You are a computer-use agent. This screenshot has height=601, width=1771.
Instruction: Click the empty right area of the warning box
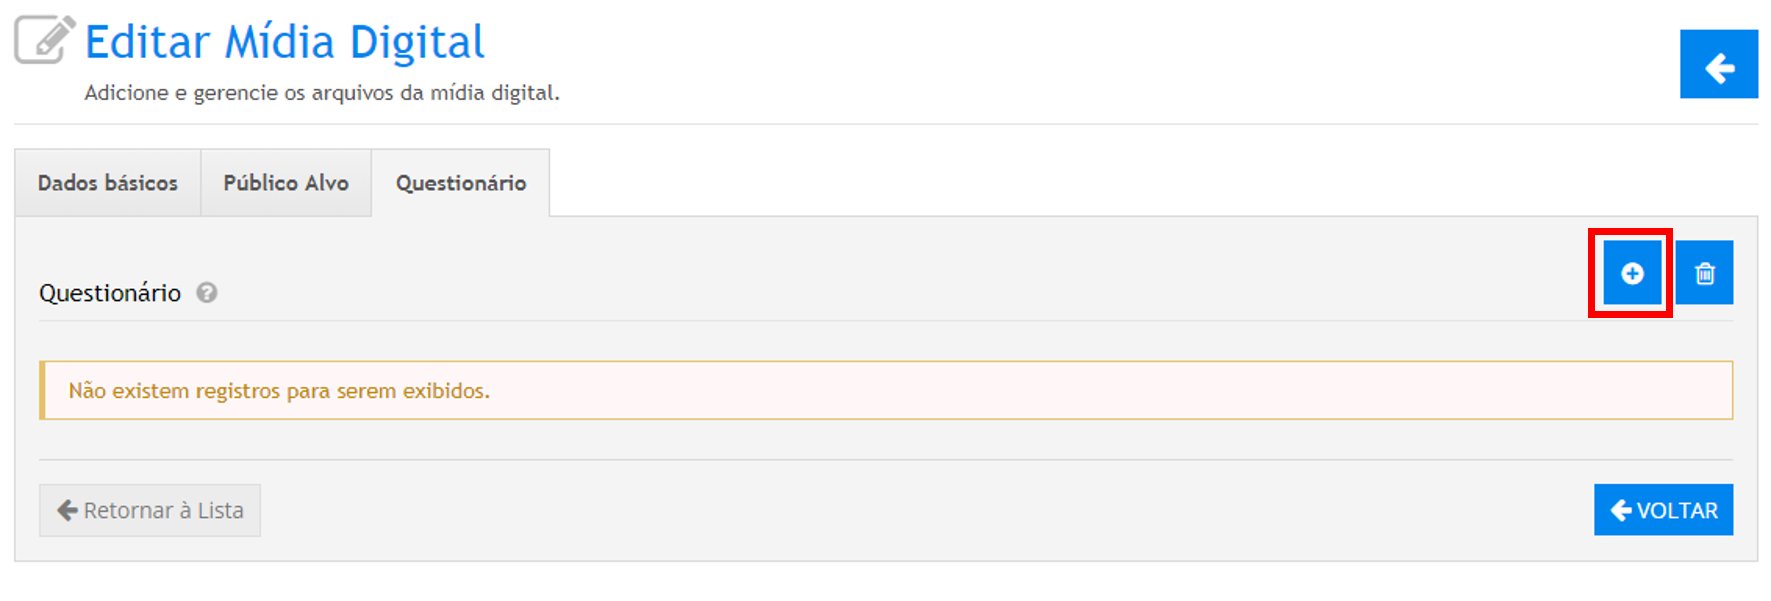tap(1200, 391)
